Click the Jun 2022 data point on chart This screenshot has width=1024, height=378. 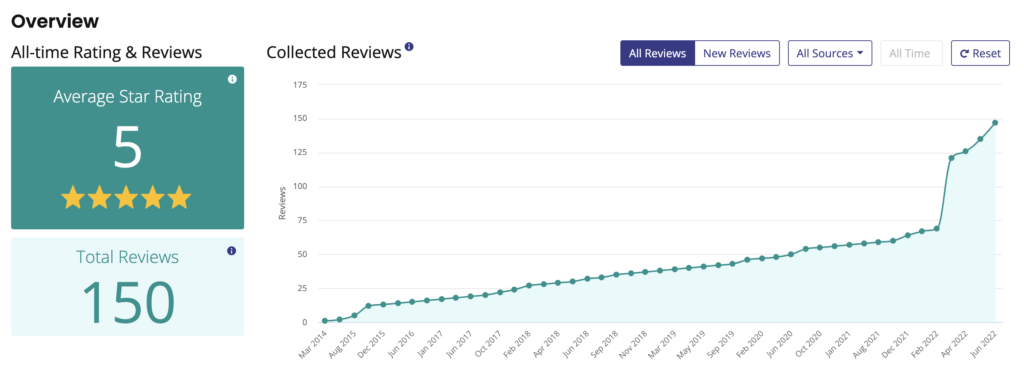coord(995,123)
